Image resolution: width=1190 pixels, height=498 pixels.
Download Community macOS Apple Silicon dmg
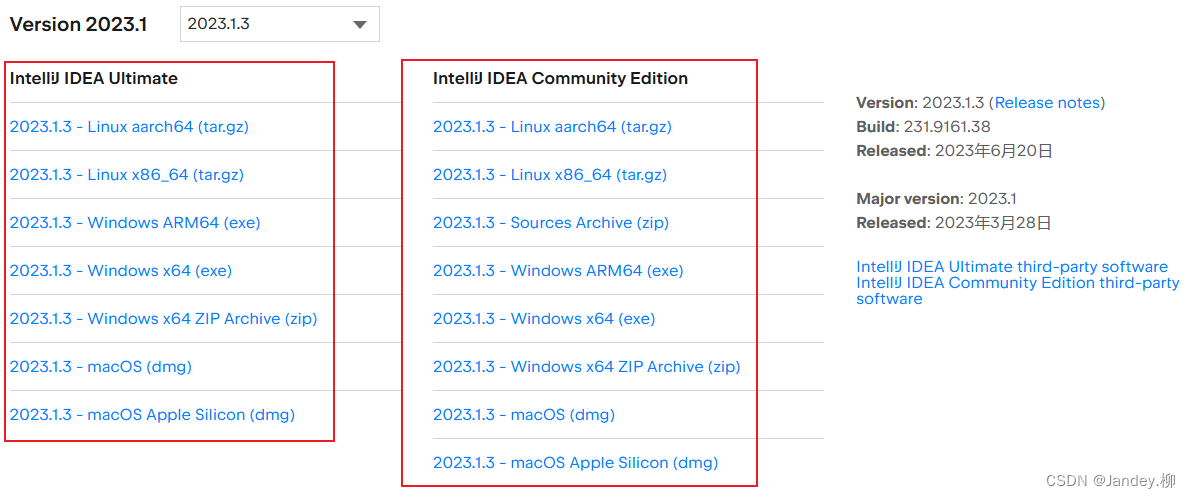tap(576, 463)
